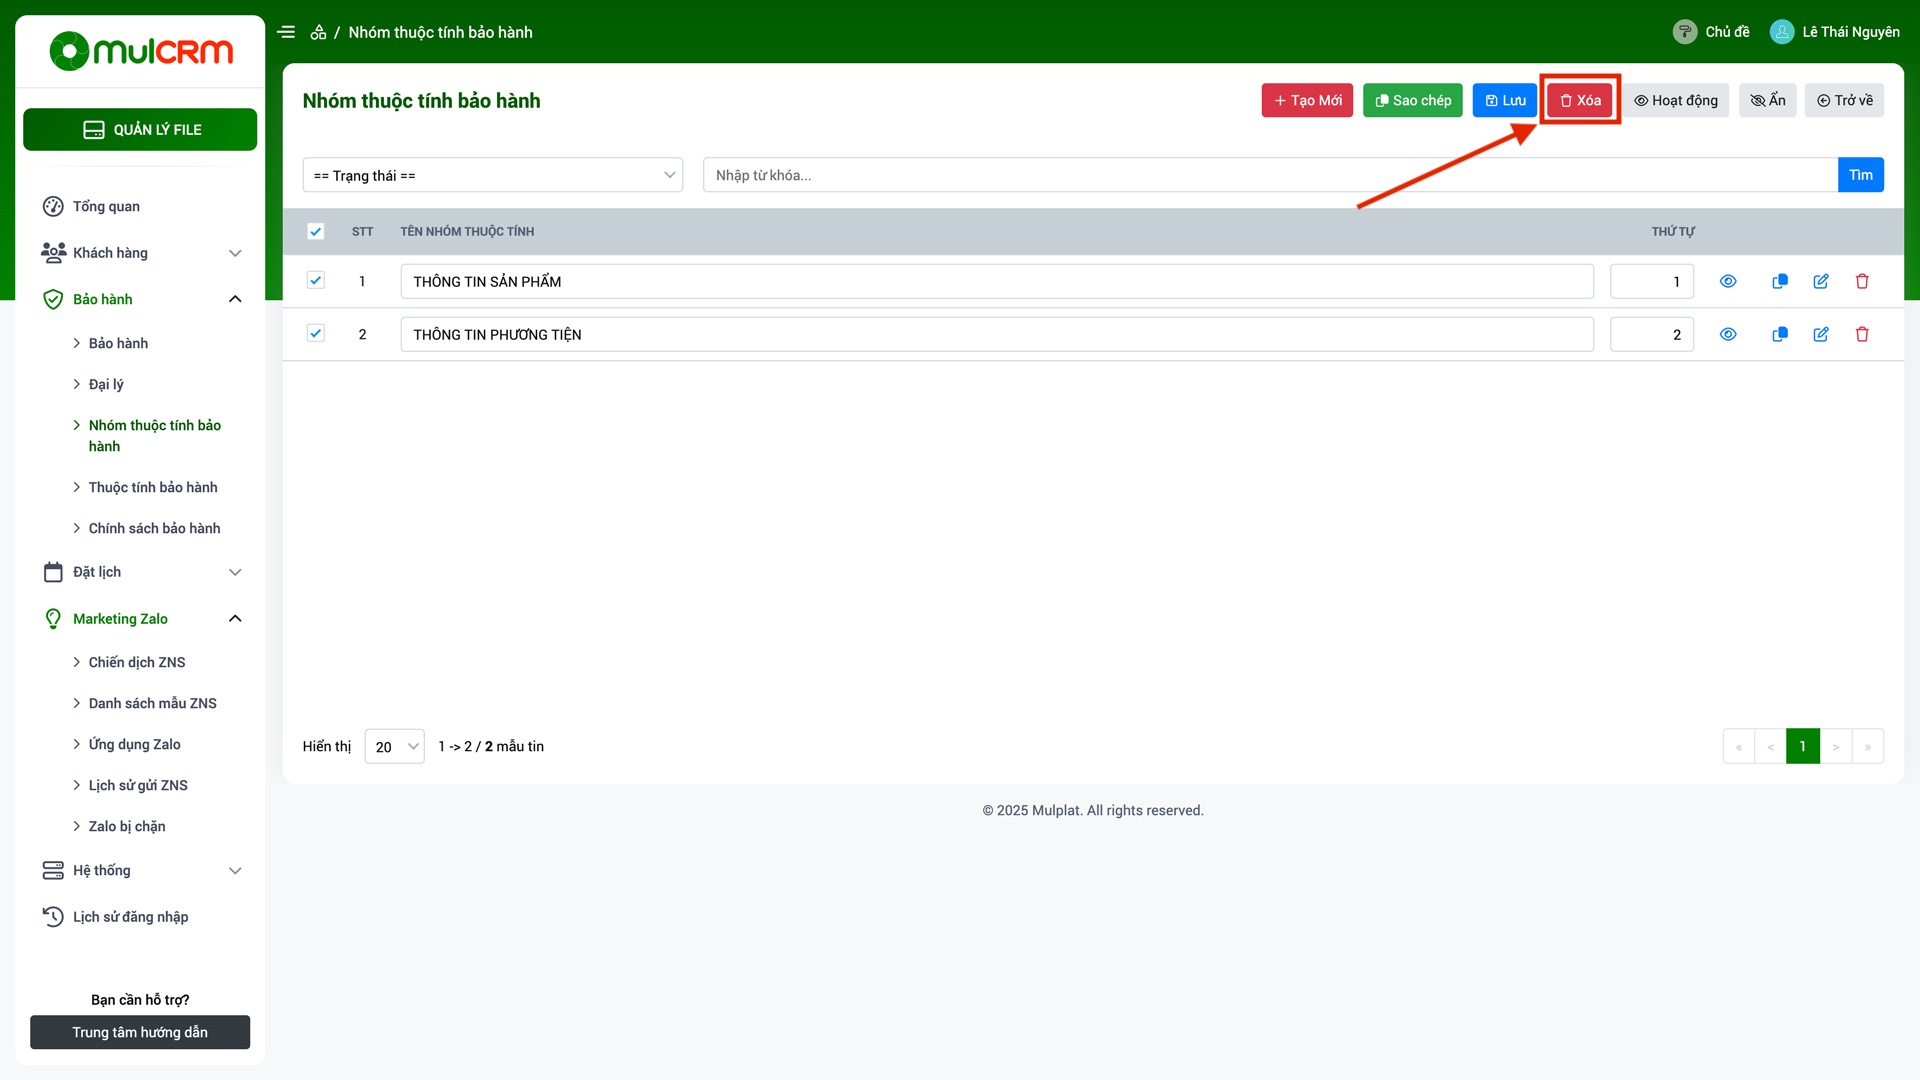Click the hamburger menu toggle icon
The image size is (1920, 1080).
286,32
